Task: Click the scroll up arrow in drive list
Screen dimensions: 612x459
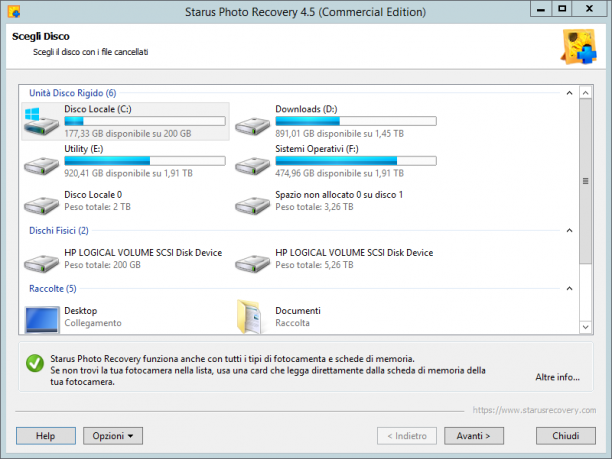Action: tap(585, 93)
